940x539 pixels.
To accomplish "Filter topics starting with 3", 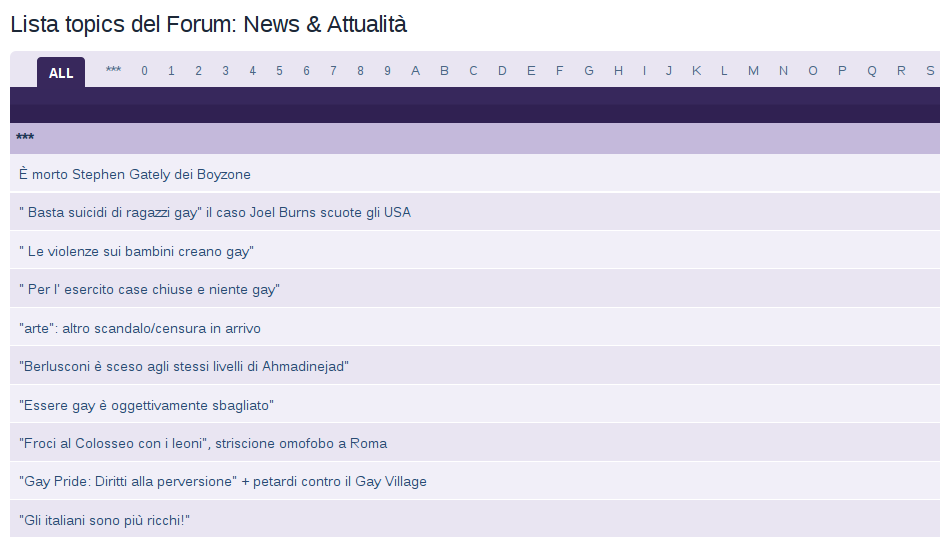I will [225, 71].
